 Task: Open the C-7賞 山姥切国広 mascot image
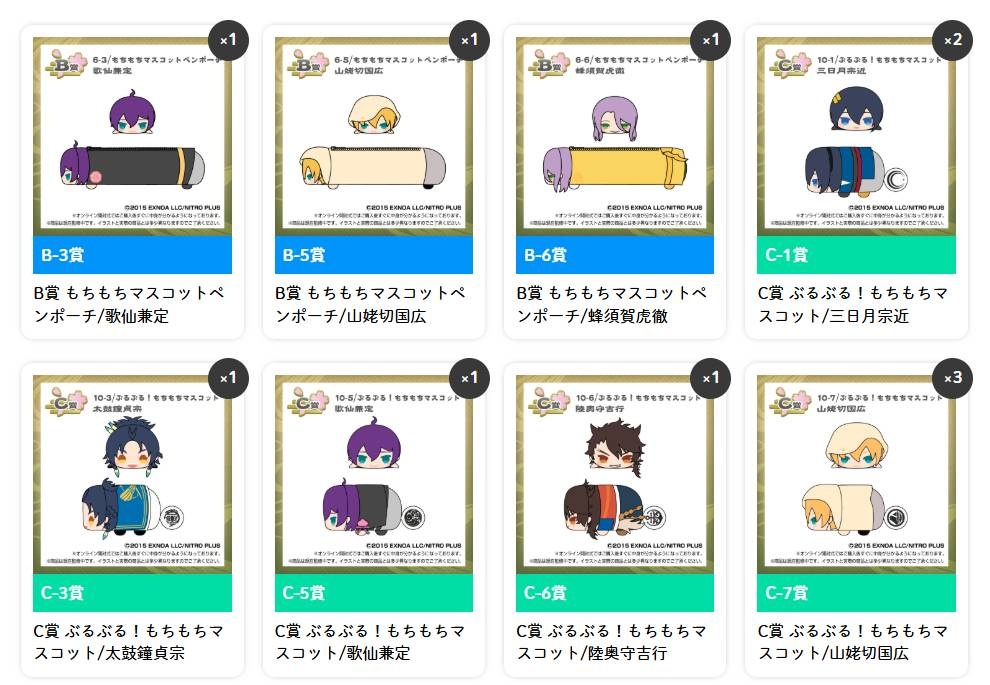coord(856,474)
